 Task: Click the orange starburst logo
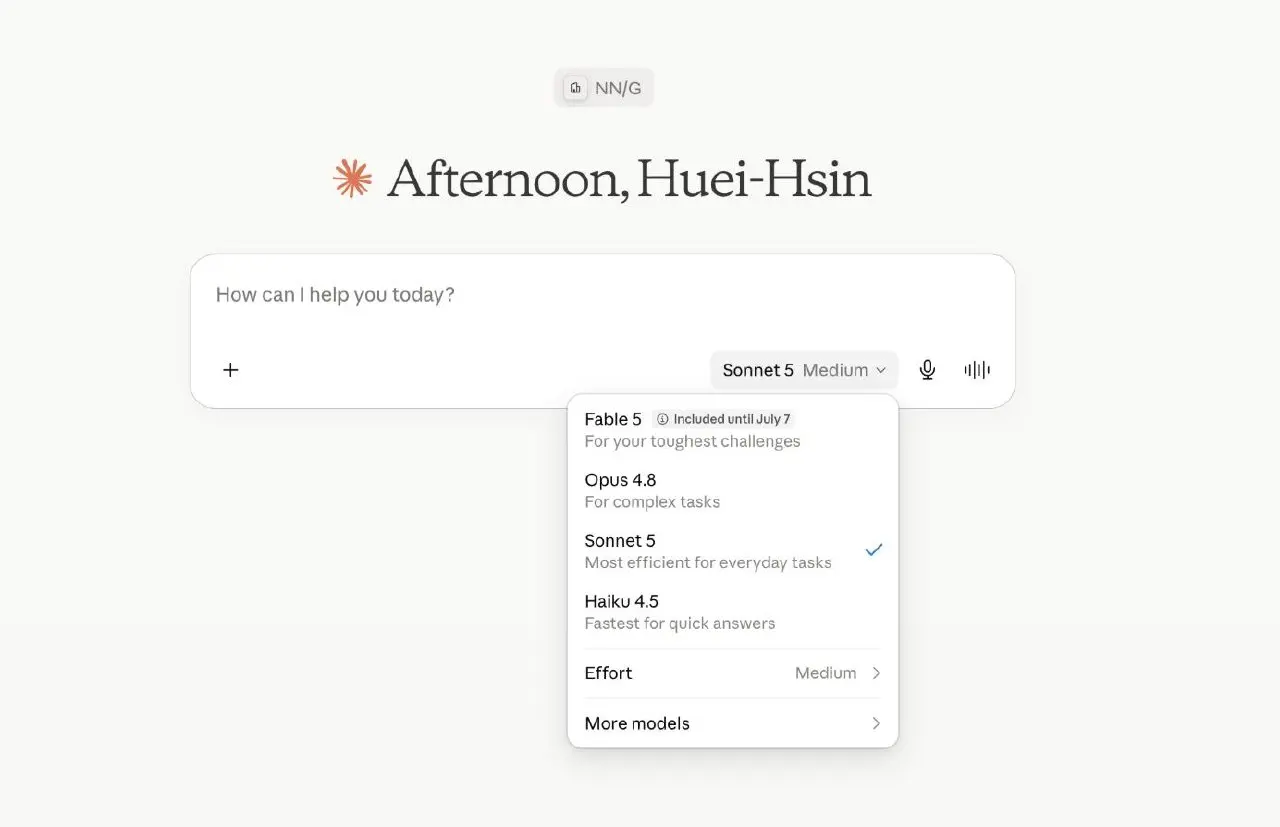click(352, 178)
